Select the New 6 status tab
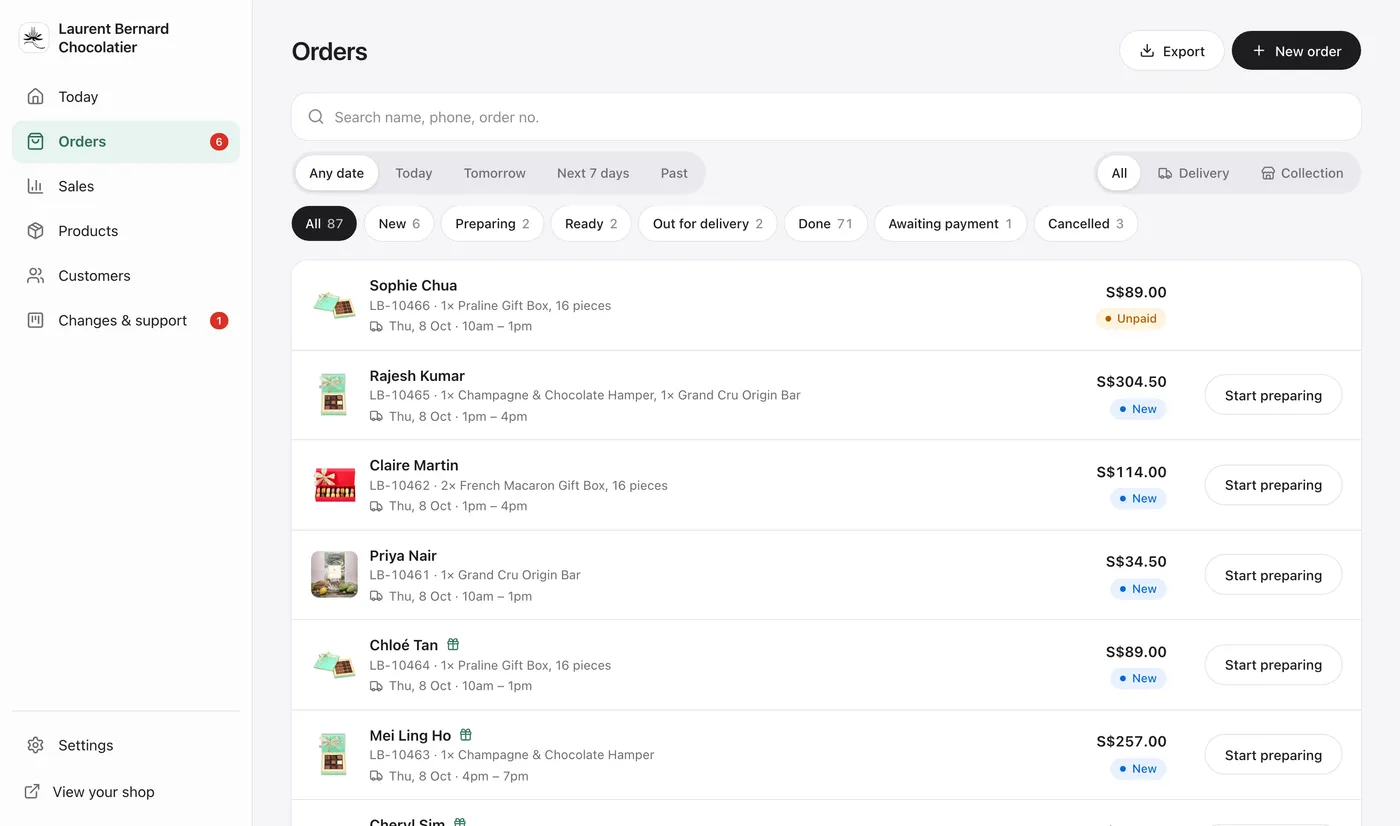The image size is (1400, 826). tap(399, 224)
